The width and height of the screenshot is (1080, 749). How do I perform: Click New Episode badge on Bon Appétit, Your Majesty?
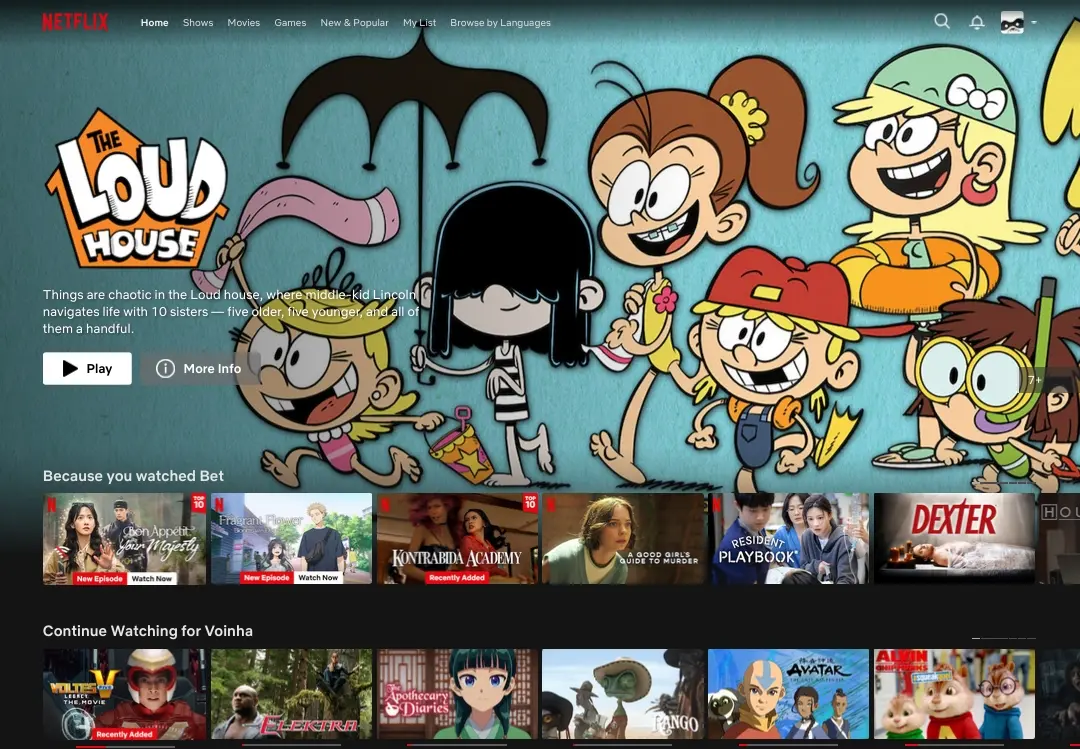[x=99, y=579]
